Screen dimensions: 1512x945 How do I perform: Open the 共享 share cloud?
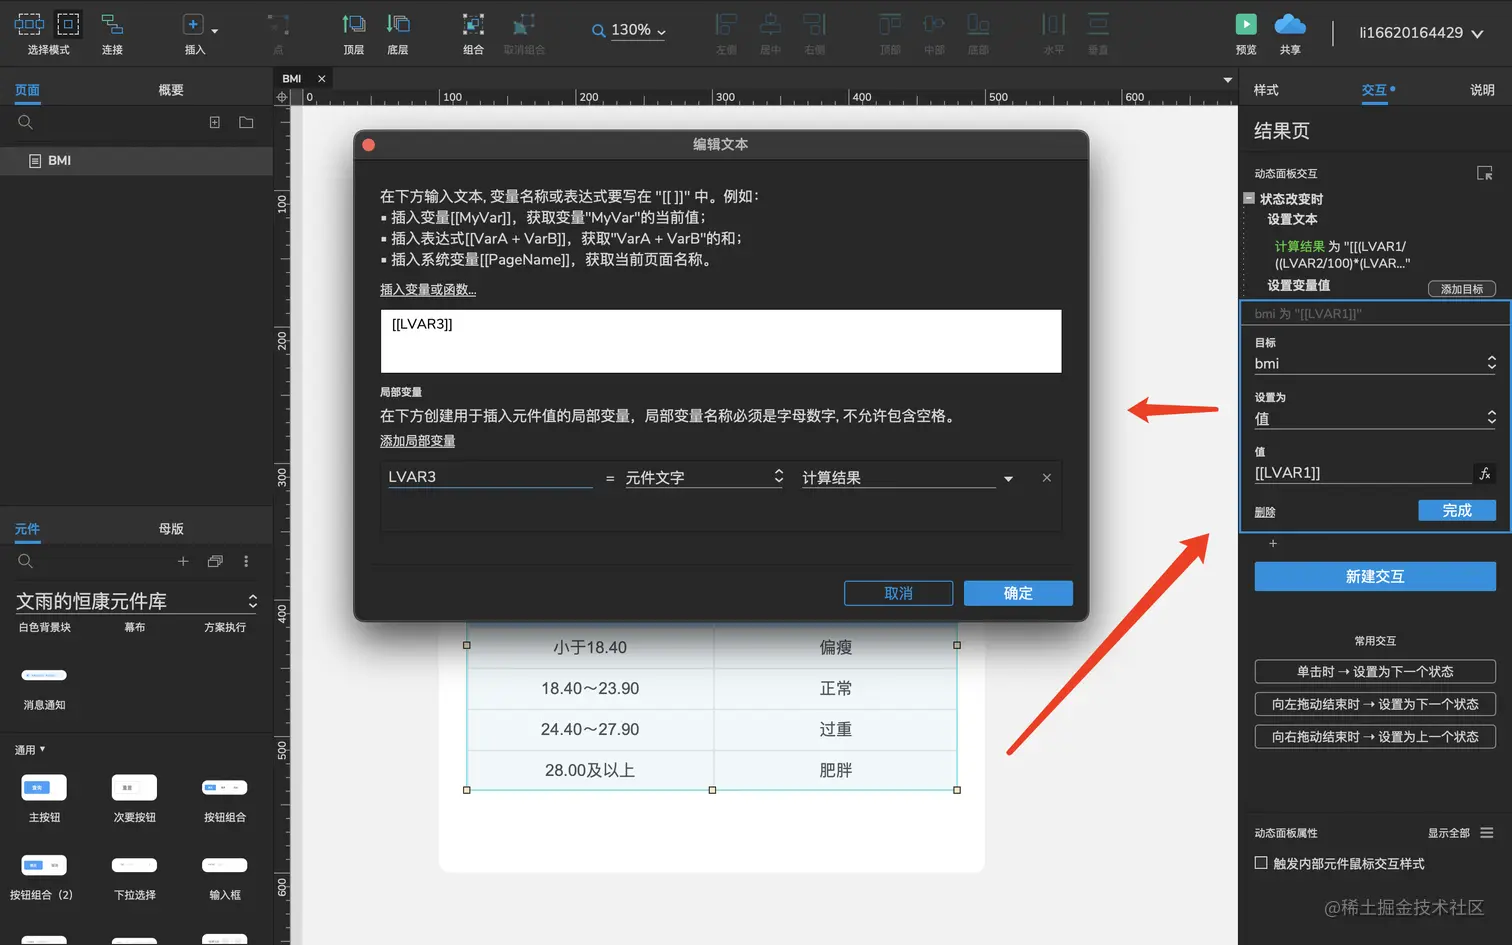pos(1290,24)
